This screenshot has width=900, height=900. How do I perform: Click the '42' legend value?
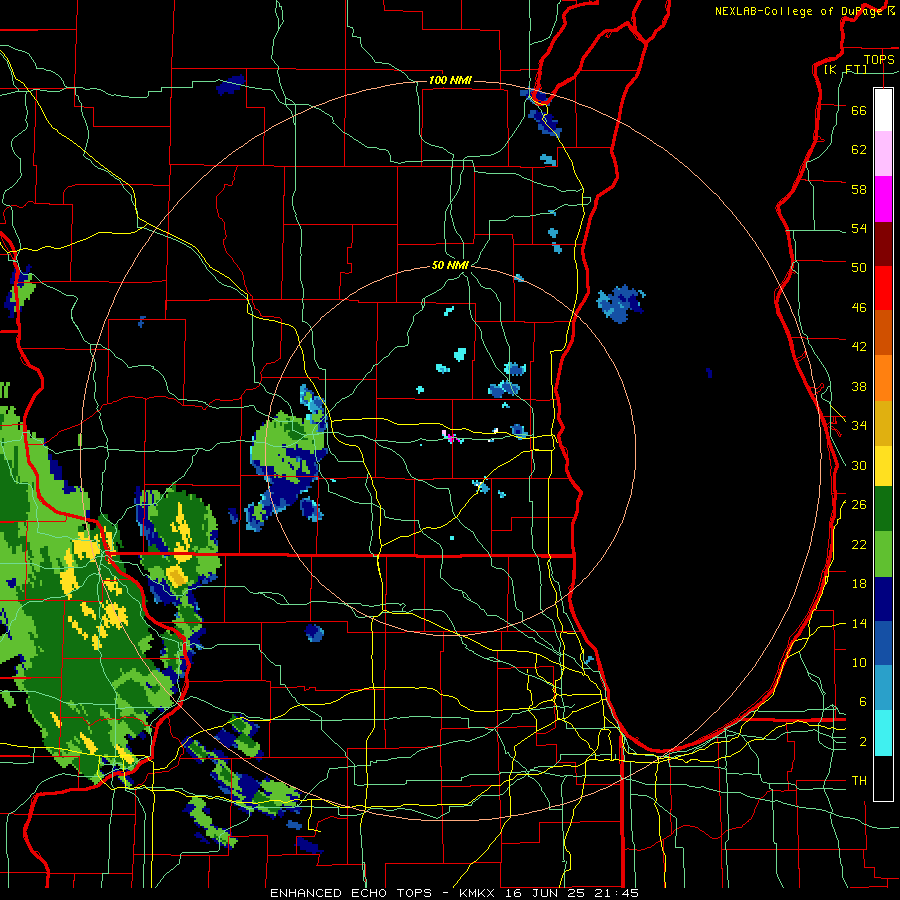(x=859, y=347)
